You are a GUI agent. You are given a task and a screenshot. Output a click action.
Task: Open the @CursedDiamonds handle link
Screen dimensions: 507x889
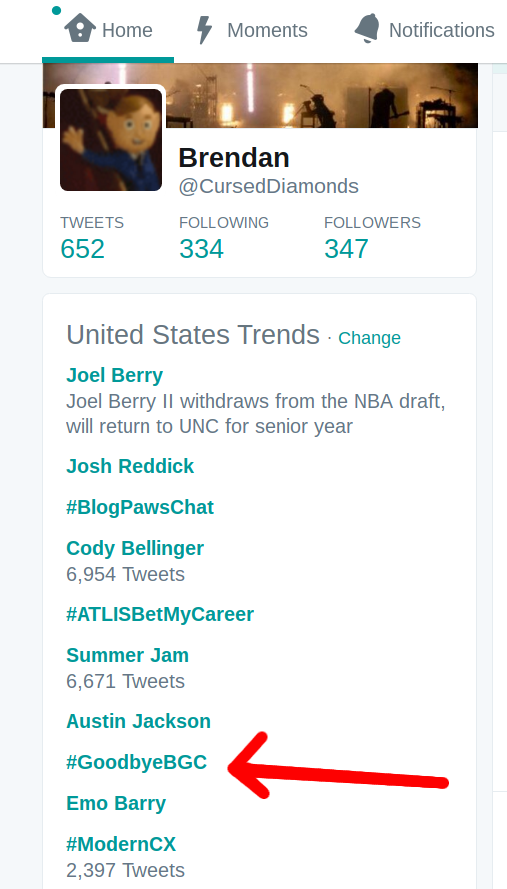pos(268,187)
